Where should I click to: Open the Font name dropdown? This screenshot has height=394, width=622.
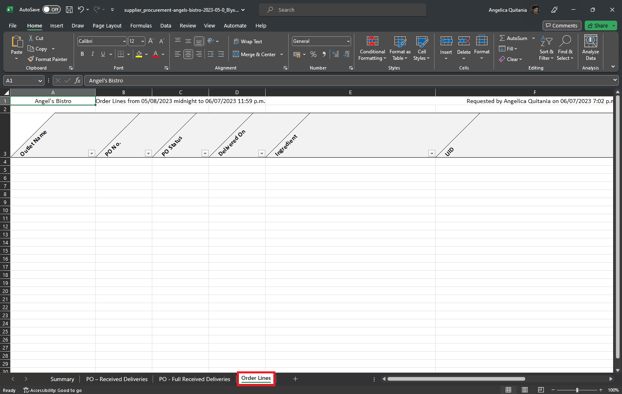[124, 41]
